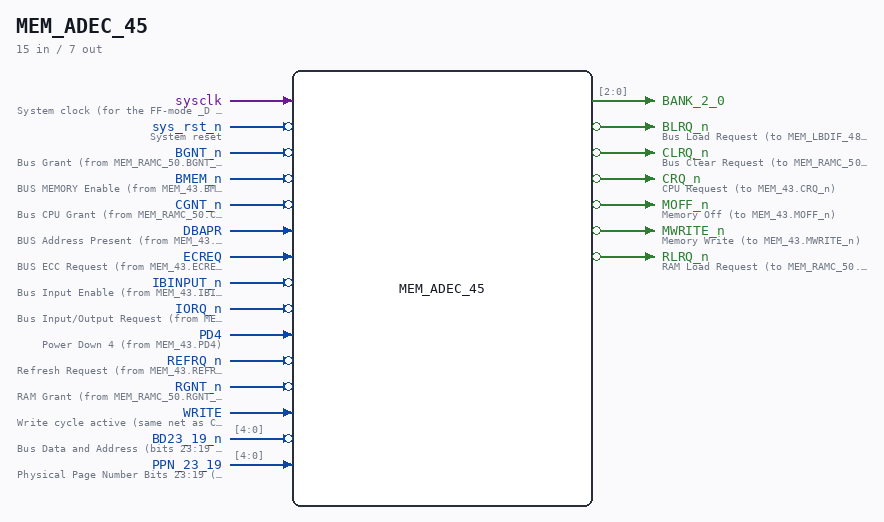The height and width of the screenshot is (522, 884).
Task: Click the MEM_ADEC_45 block center label
Action: point(441,289)
